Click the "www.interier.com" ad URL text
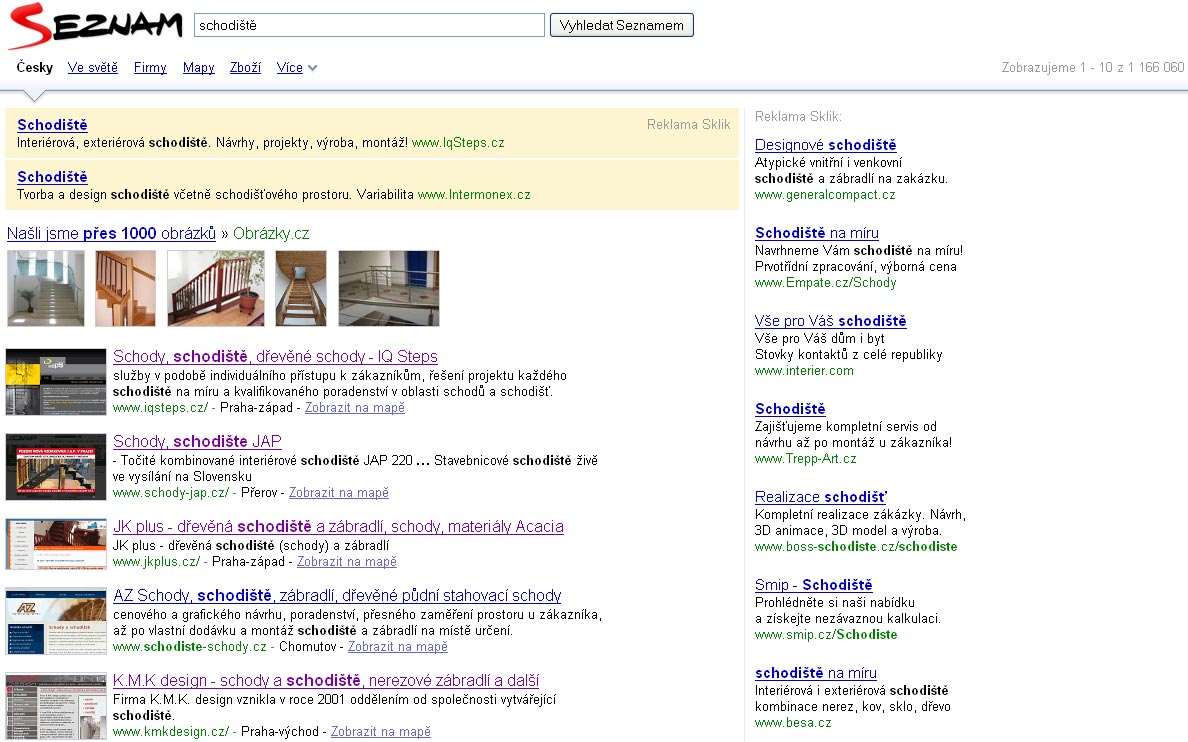 coord(804,371)
